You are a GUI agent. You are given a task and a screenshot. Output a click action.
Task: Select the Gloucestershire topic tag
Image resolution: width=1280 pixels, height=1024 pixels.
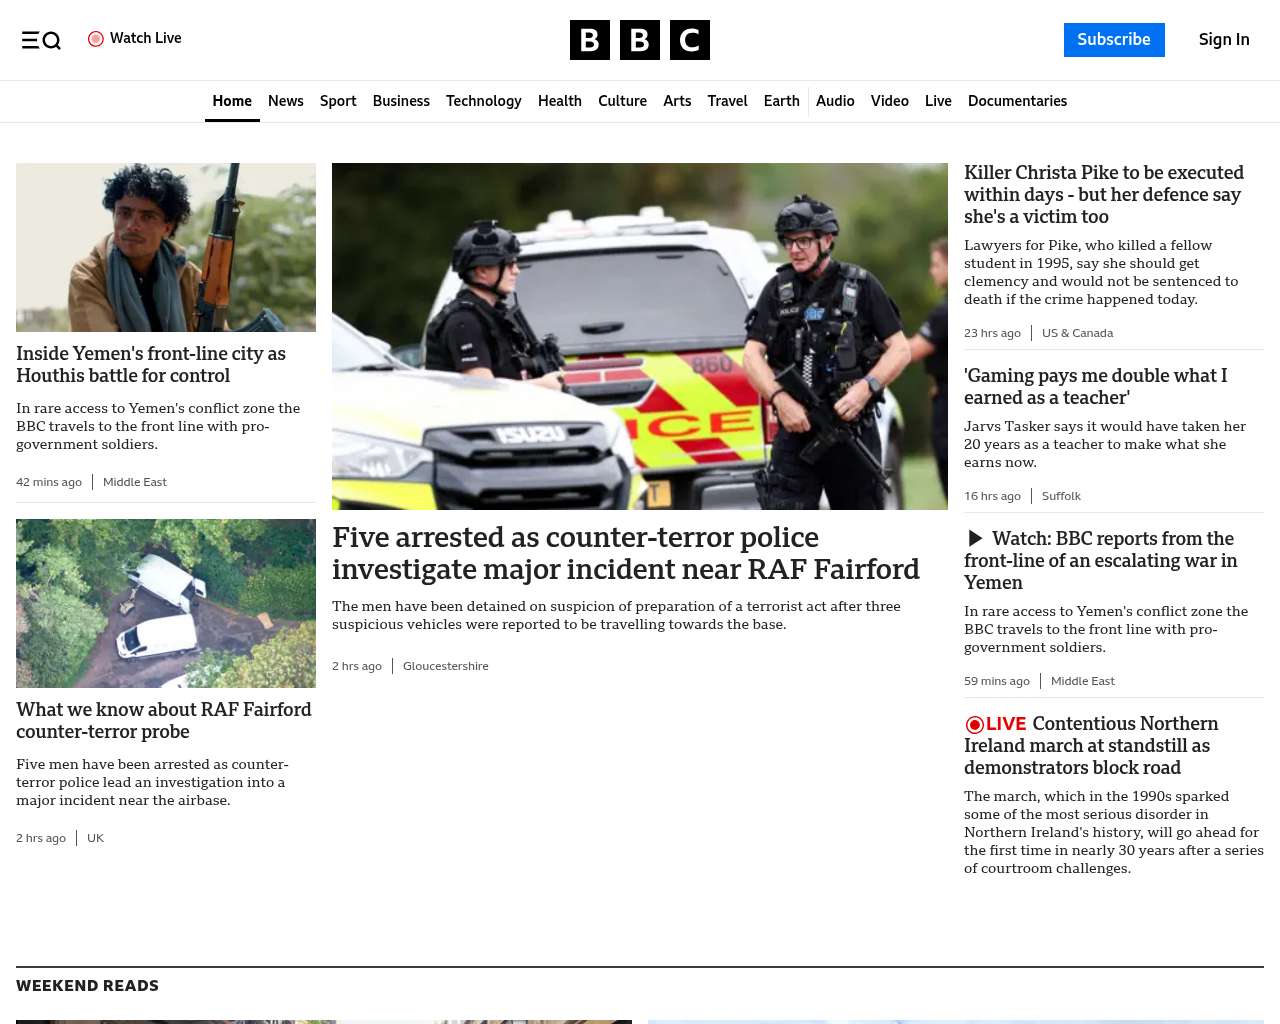[446, 666]
